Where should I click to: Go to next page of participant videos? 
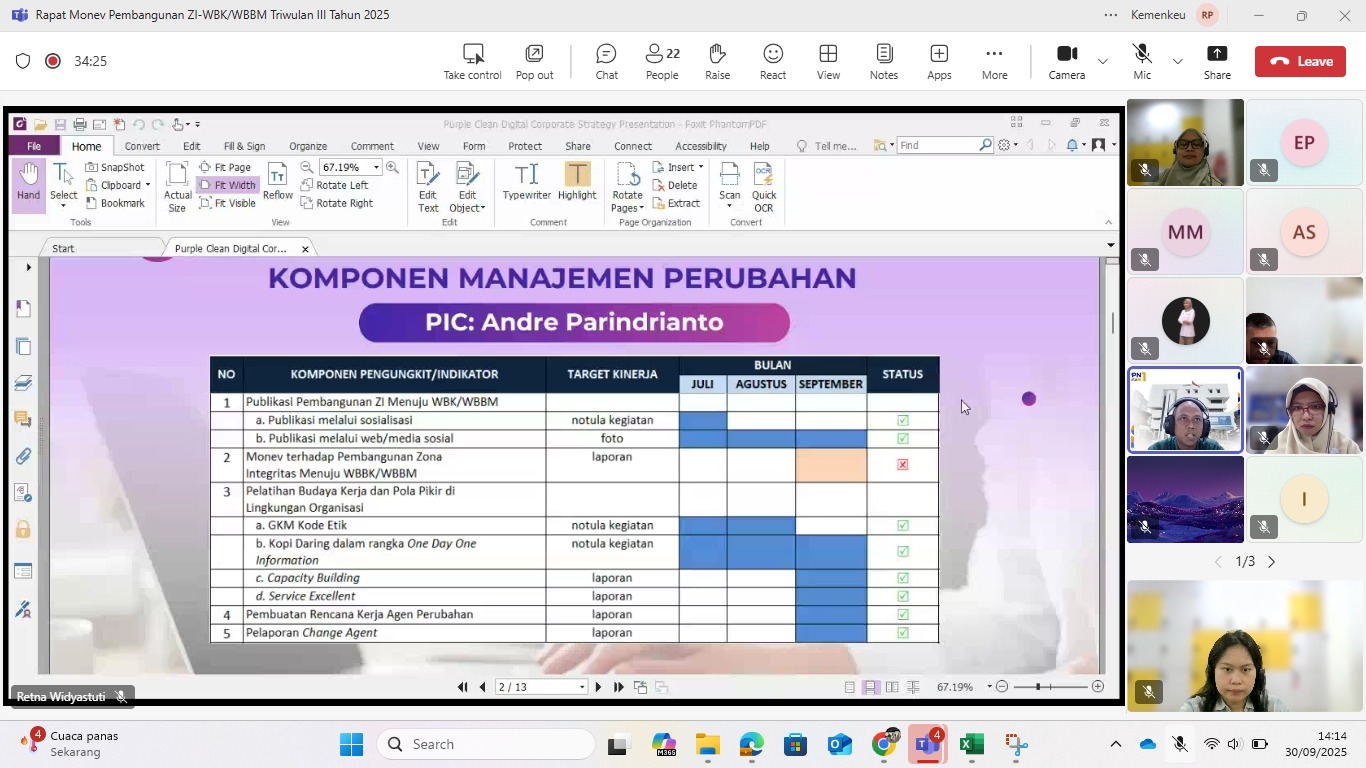[1272, 562]
